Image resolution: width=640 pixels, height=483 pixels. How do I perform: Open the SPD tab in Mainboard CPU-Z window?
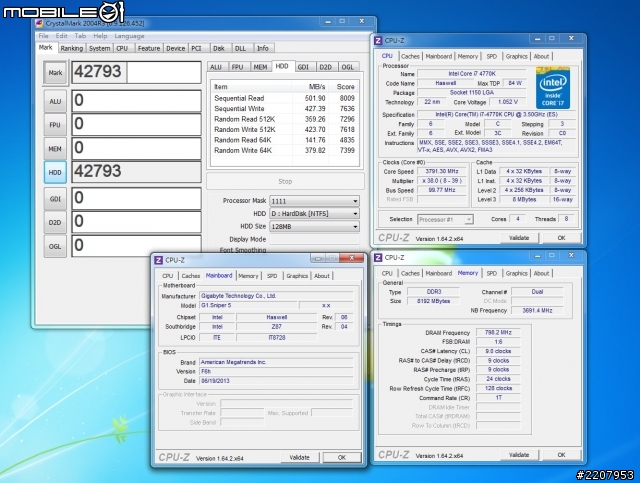tap(272, 276)
